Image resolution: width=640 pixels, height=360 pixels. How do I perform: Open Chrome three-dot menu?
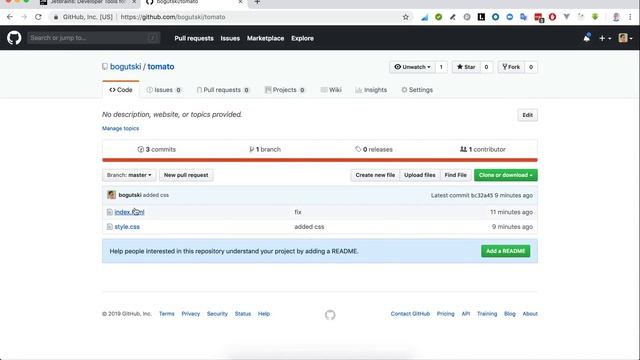pos(630,17)
